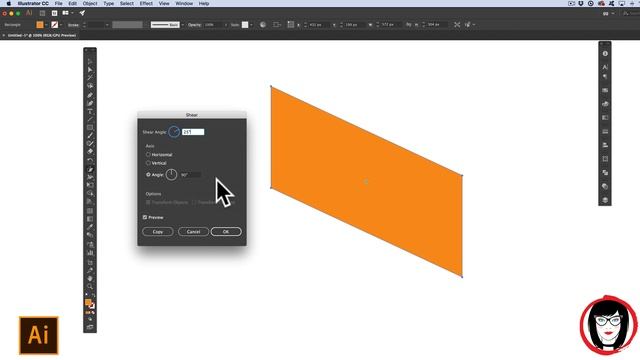Screen dimensions: 640x360
Task: Open the Arrange Documents dropdown
Action: pyautogui.click(x=67, y=13)
